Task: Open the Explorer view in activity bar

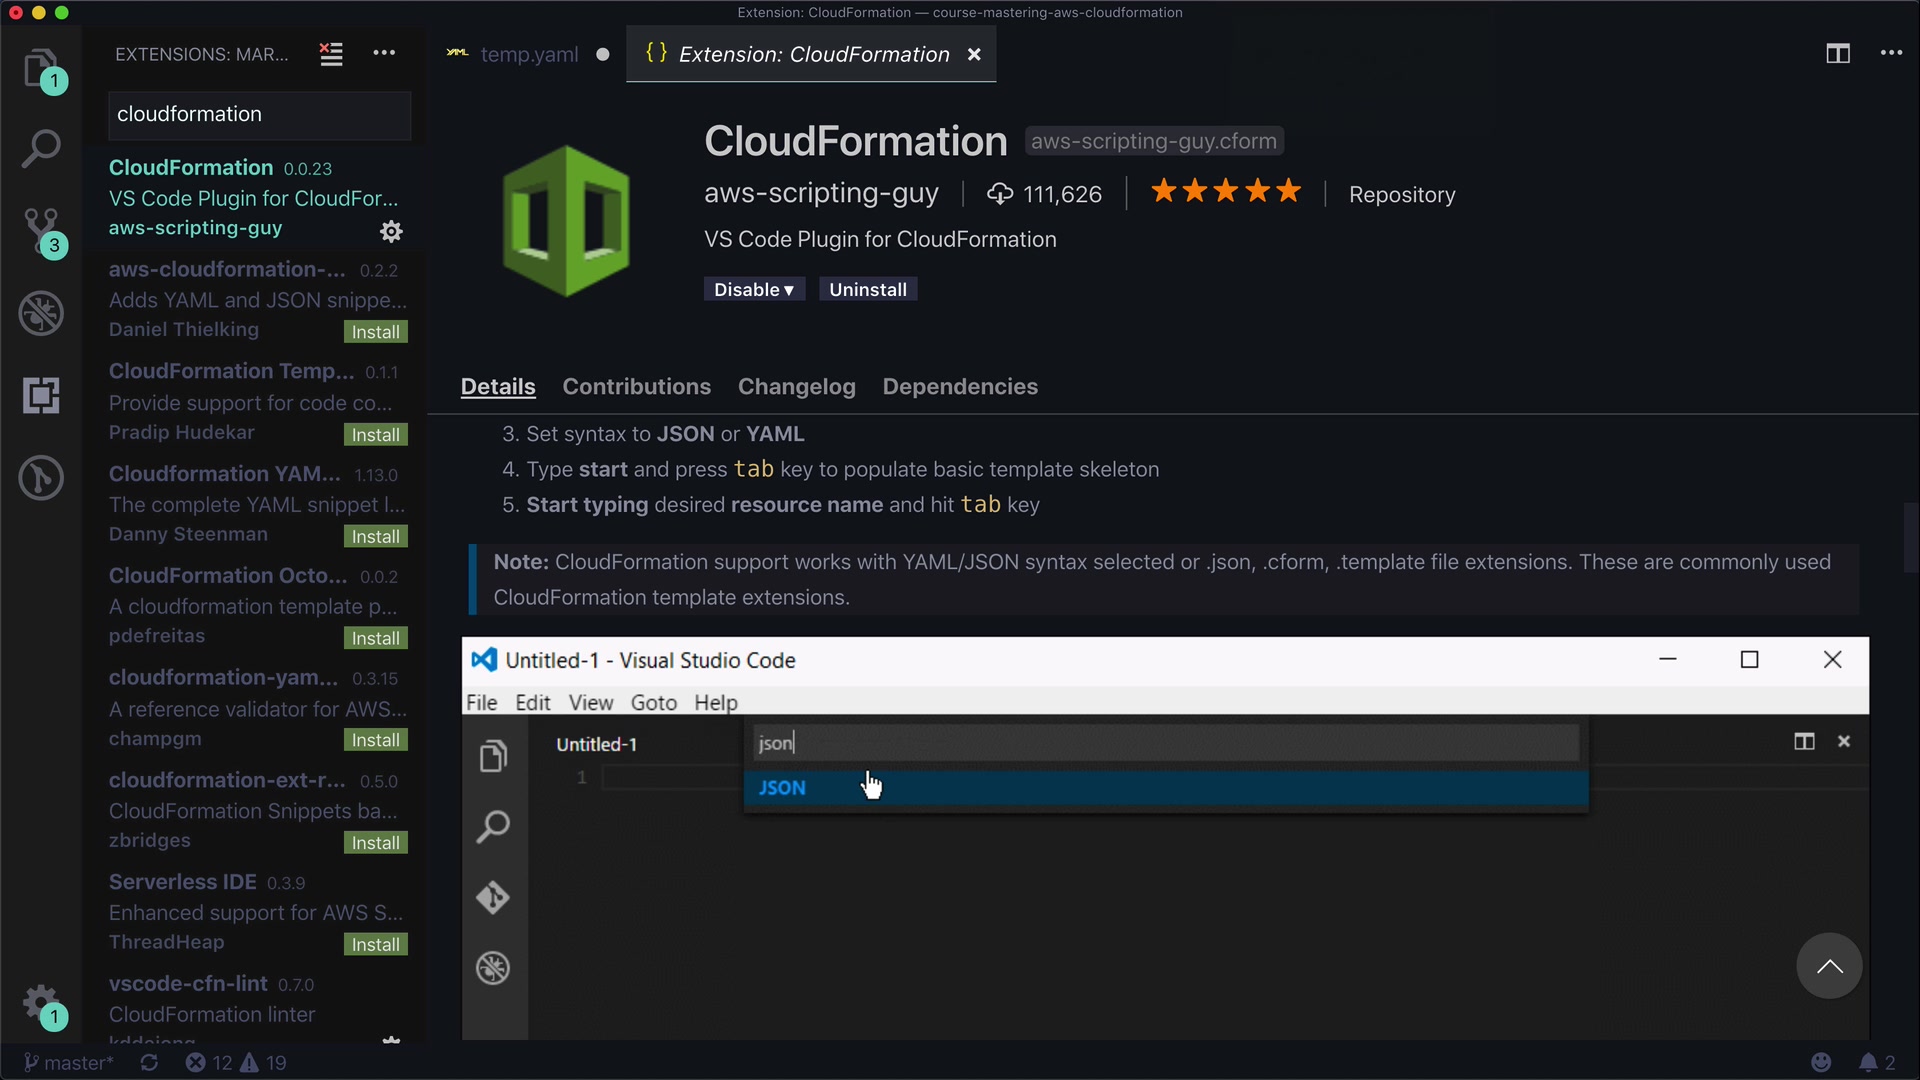Action: pyautogui.click(x=41, y=68)
